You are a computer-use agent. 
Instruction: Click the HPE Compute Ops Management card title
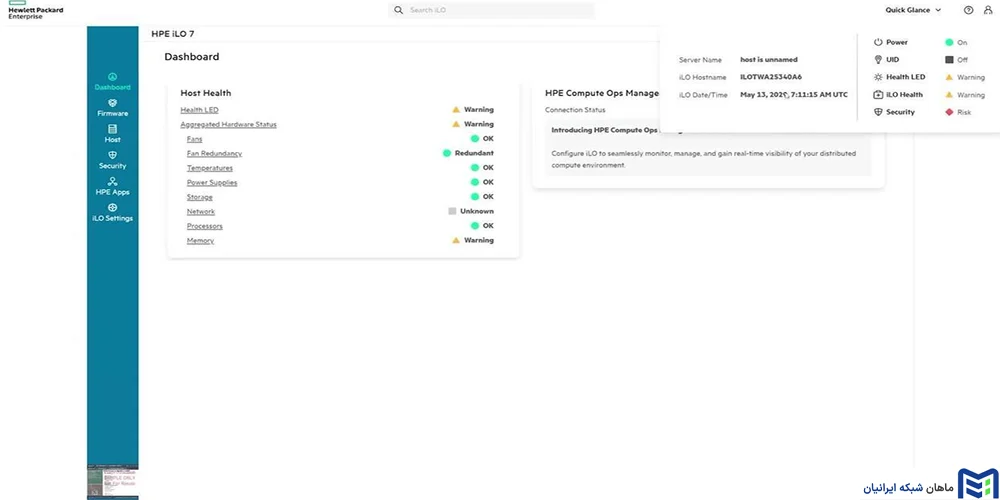[602, 93]
